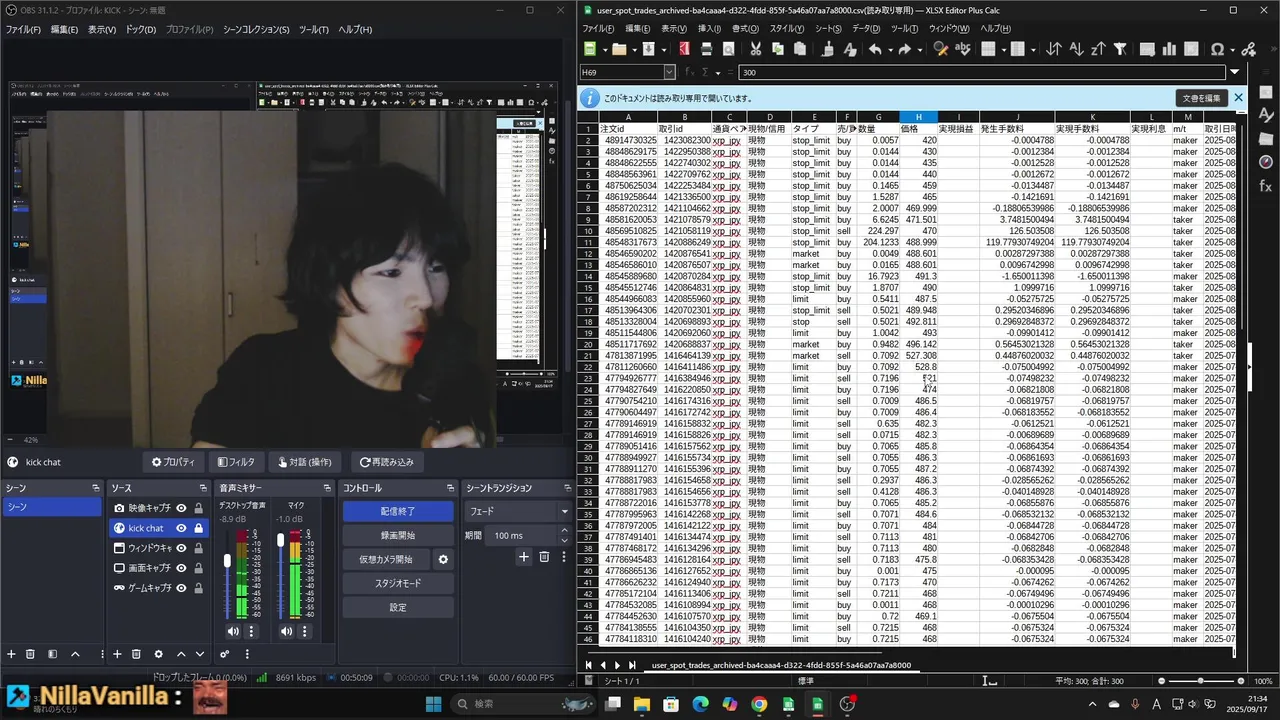Click the add transition plus icon

[x=523, y=557]
